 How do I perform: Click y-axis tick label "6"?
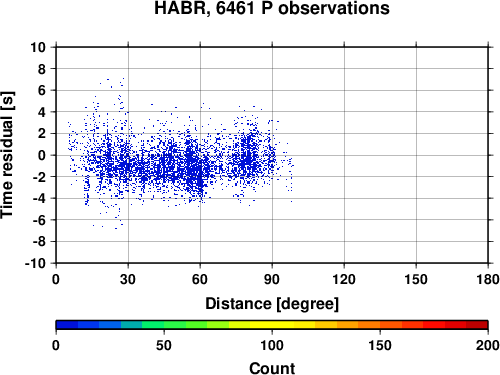(42, 90)
